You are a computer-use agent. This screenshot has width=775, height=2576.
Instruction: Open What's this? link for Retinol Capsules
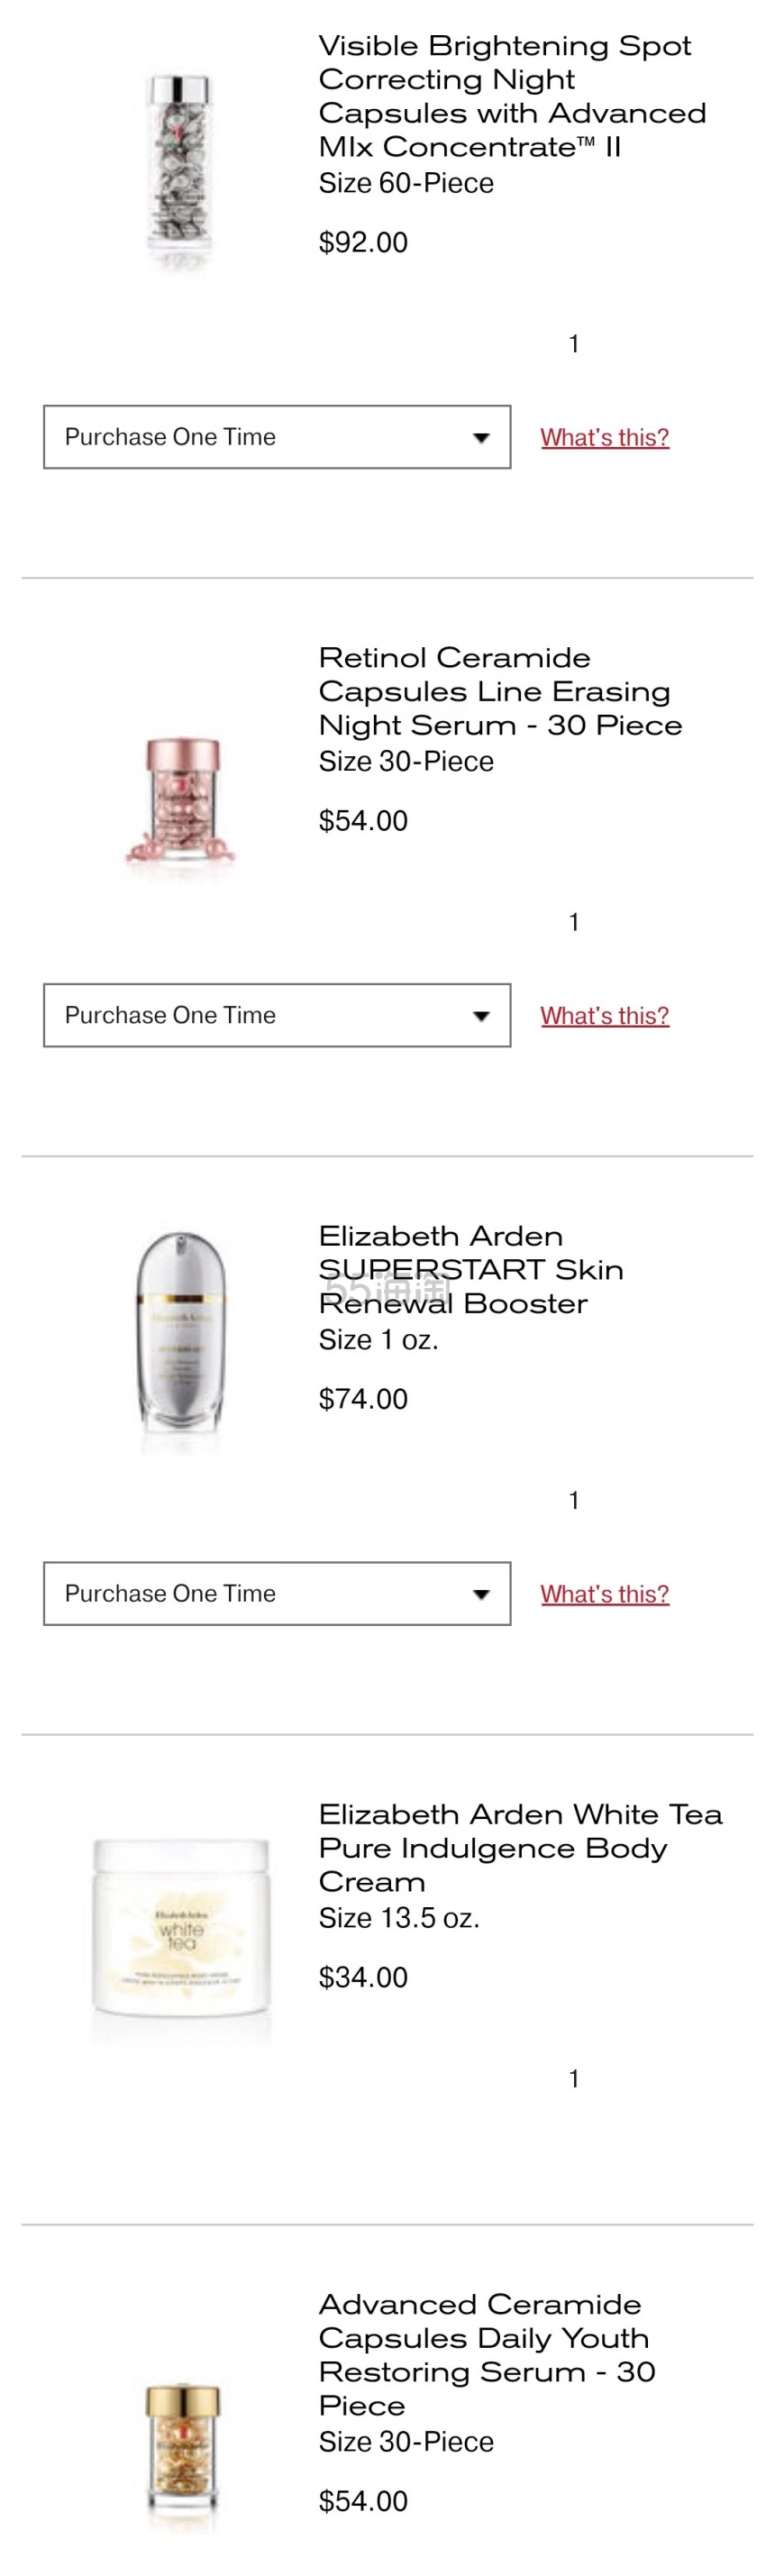point(605,1016)
